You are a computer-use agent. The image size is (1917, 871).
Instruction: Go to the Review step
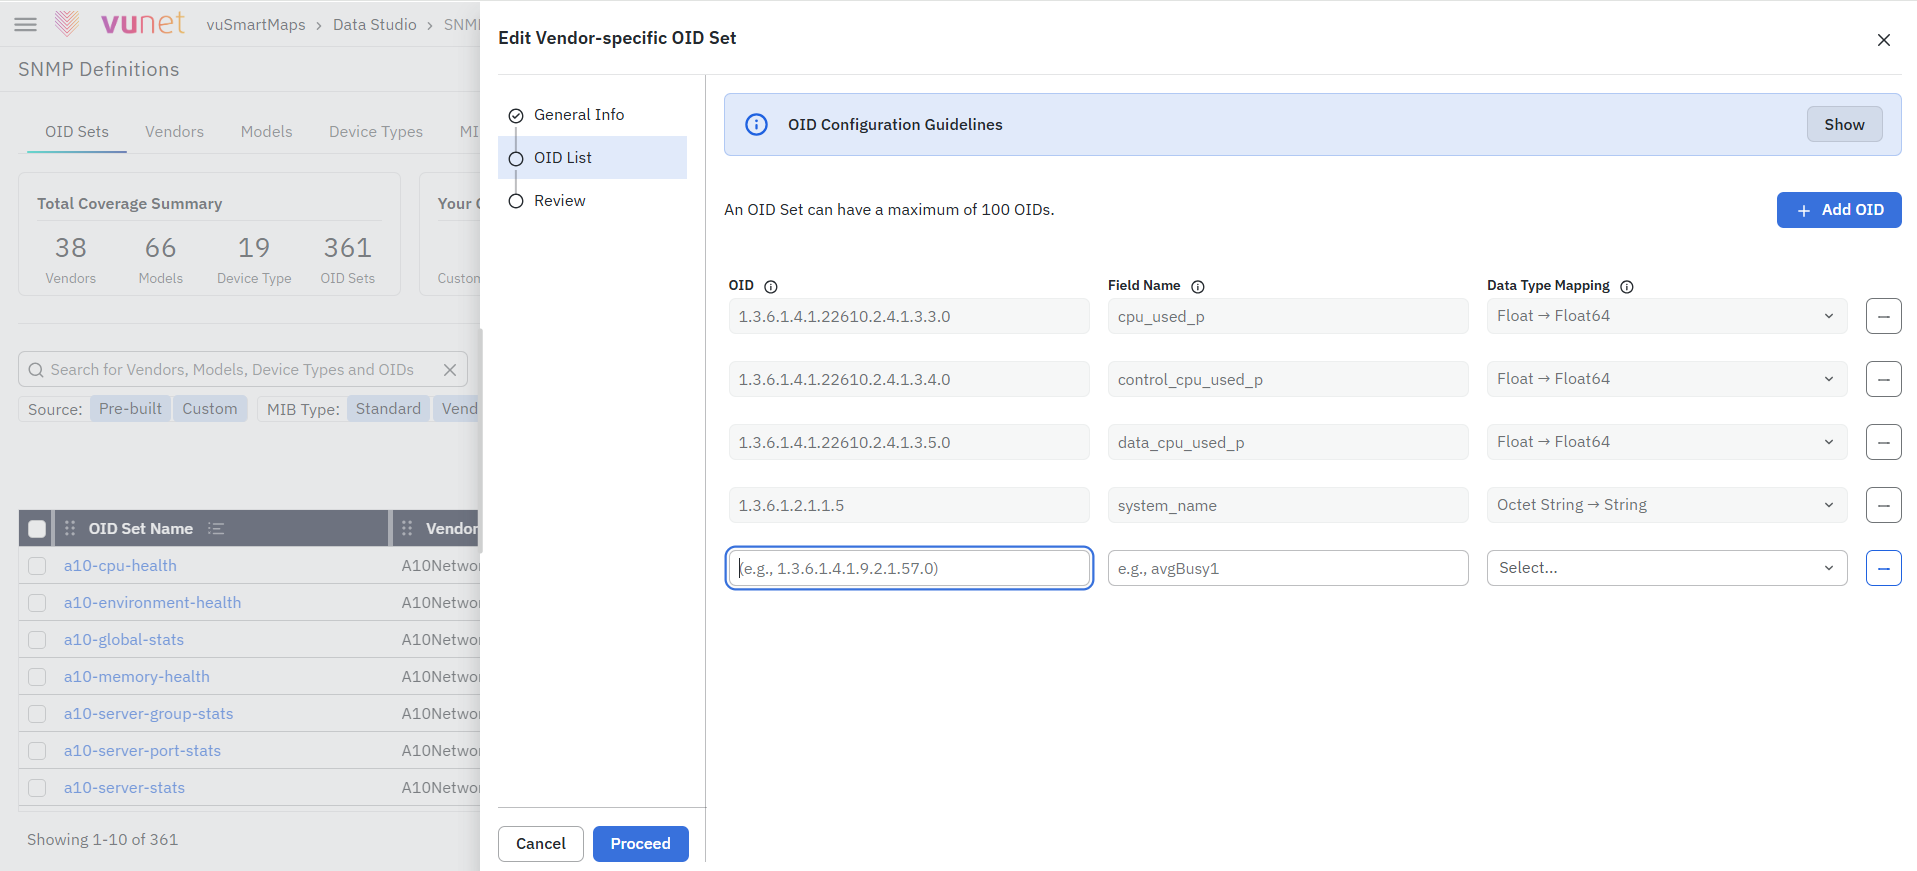[x=559, y=201]
